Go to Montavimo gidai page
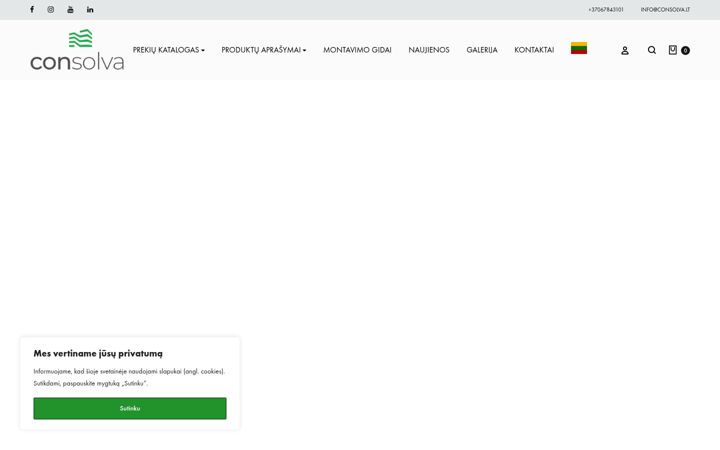Image resolution: width=720 pixels, height=450 pixels. (x=357, y=50)
